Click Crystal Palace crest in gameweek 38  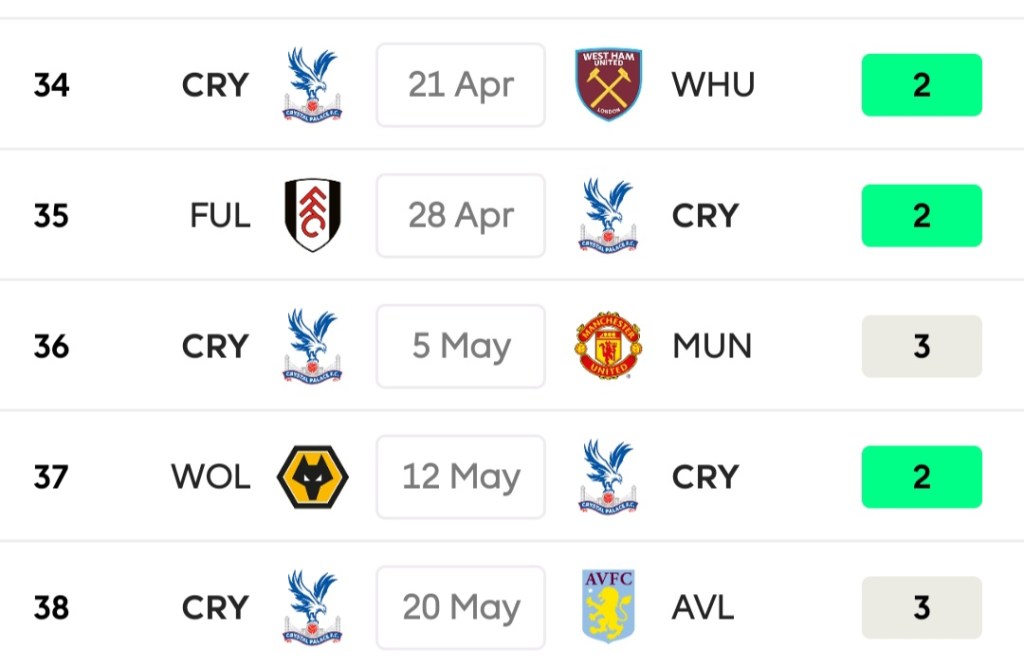point(312,607)
